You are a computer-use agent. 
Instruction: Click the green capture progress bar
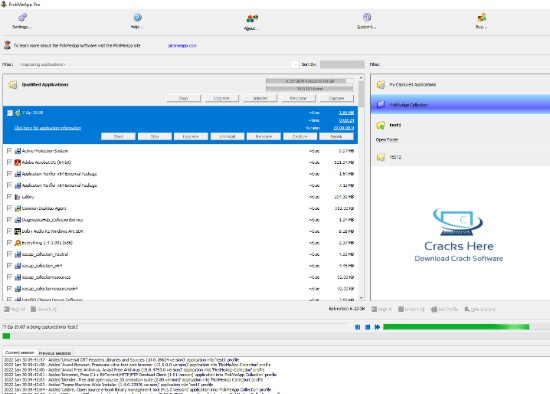tap(456, 327)
